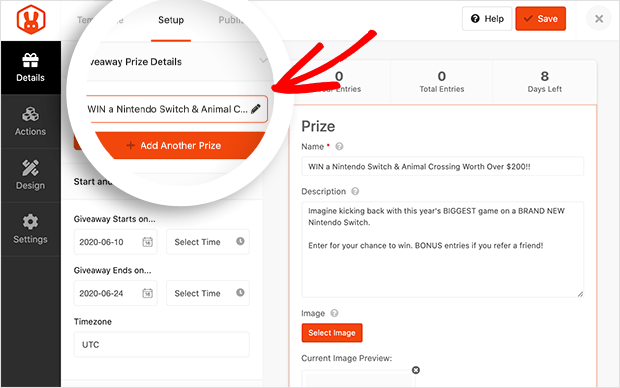This screenshot has height=388, width=620.
Task: Click the Save button
Action: point(541,19)
